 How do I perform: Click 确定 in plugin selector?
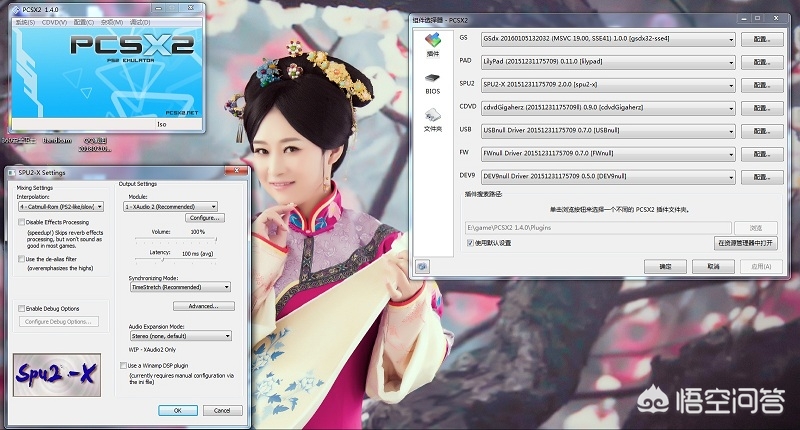[x=665, y=266]
